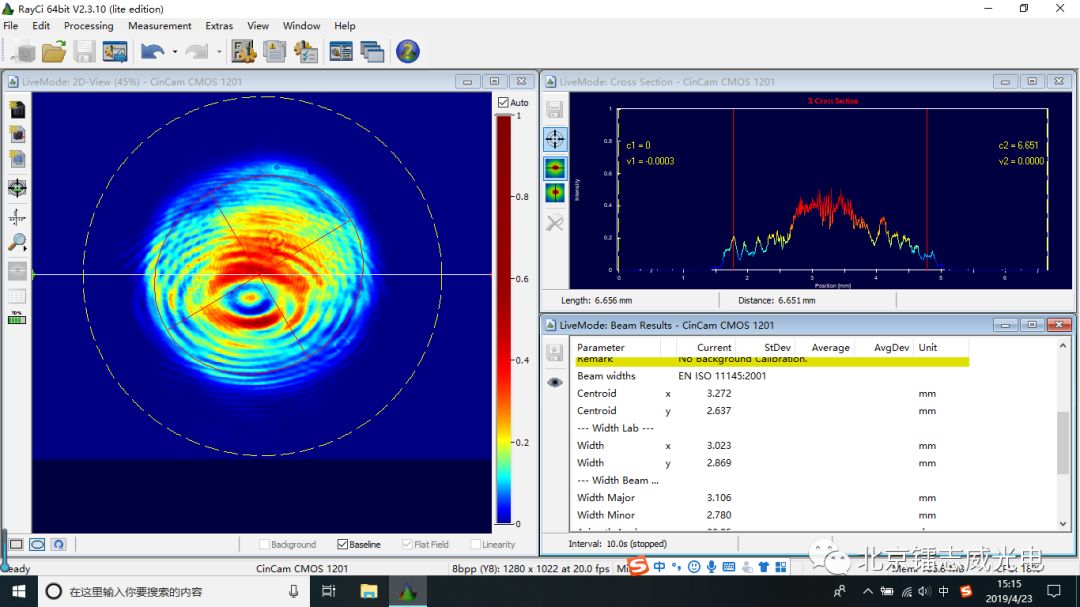Uncheck the Baseline checkbox
The height and width of the screenshot is (607, 1080).
342,544
